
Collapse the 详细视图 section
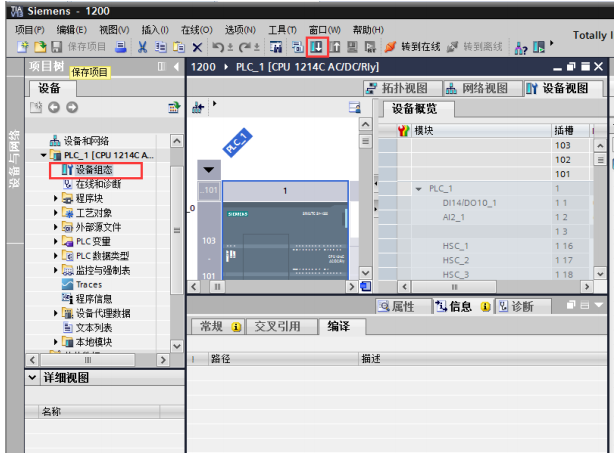[x=33, y=377]
